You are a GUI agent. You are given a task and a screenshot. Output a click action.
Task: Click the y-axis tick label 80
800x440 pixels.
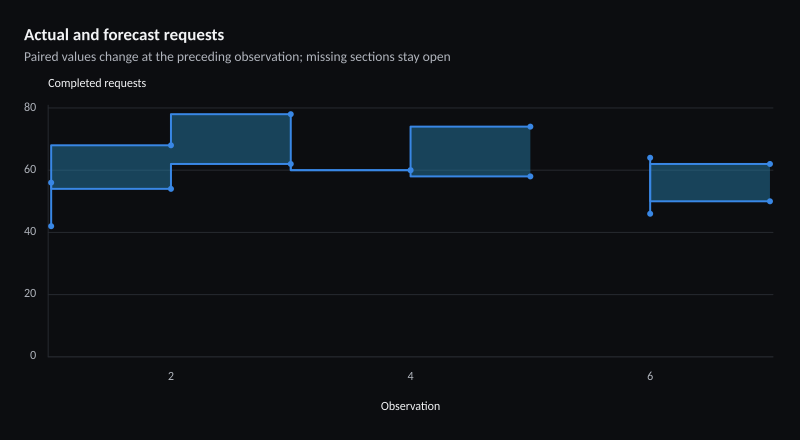click(x=30, y=107)
